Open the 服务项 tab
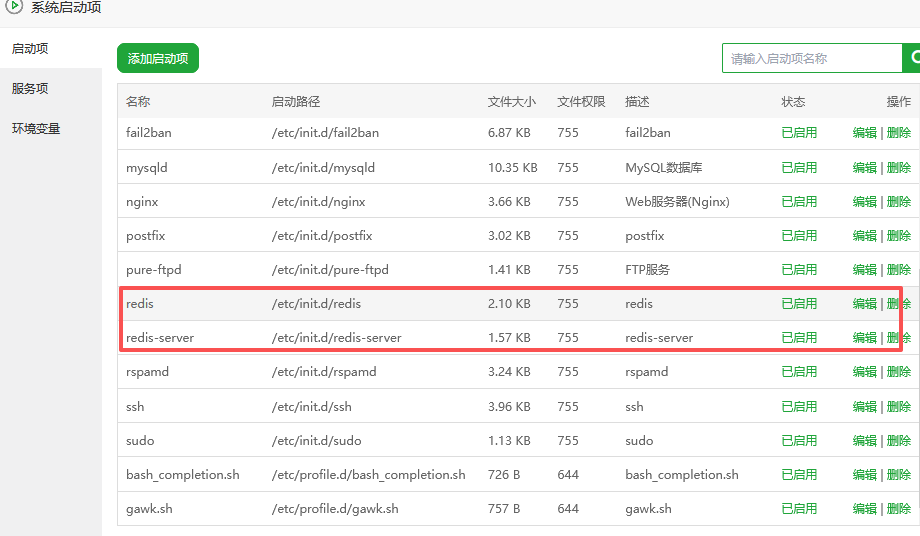Screen dimensions: 920x536 pos(30,88)
